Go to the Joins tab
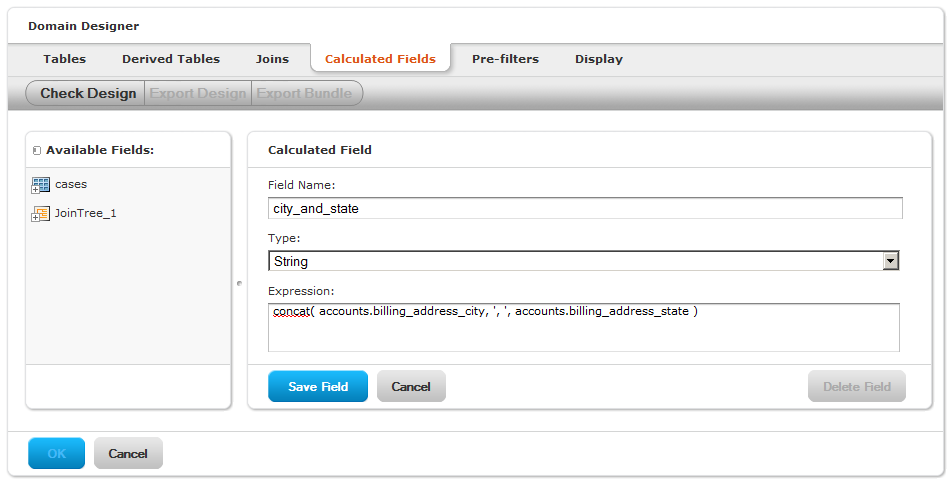 coord(272,59)
